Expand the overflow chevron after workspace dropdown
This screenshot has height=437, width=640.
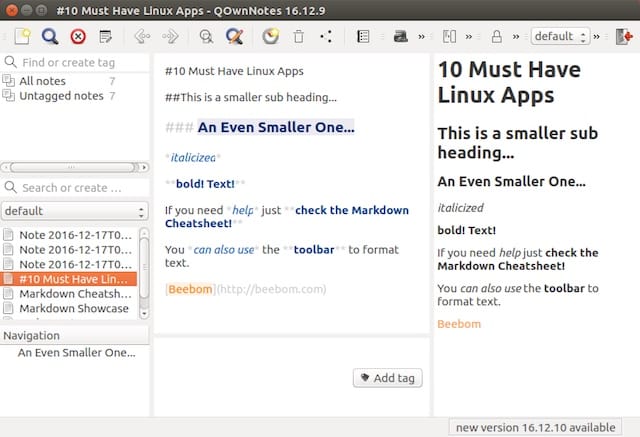pyautogui.click(x=597, y=37)
